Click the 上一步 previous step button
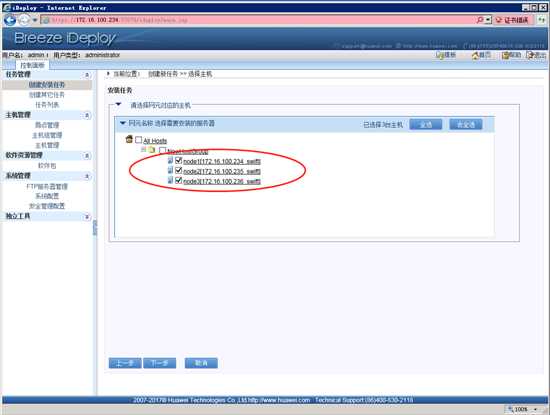 125,363
